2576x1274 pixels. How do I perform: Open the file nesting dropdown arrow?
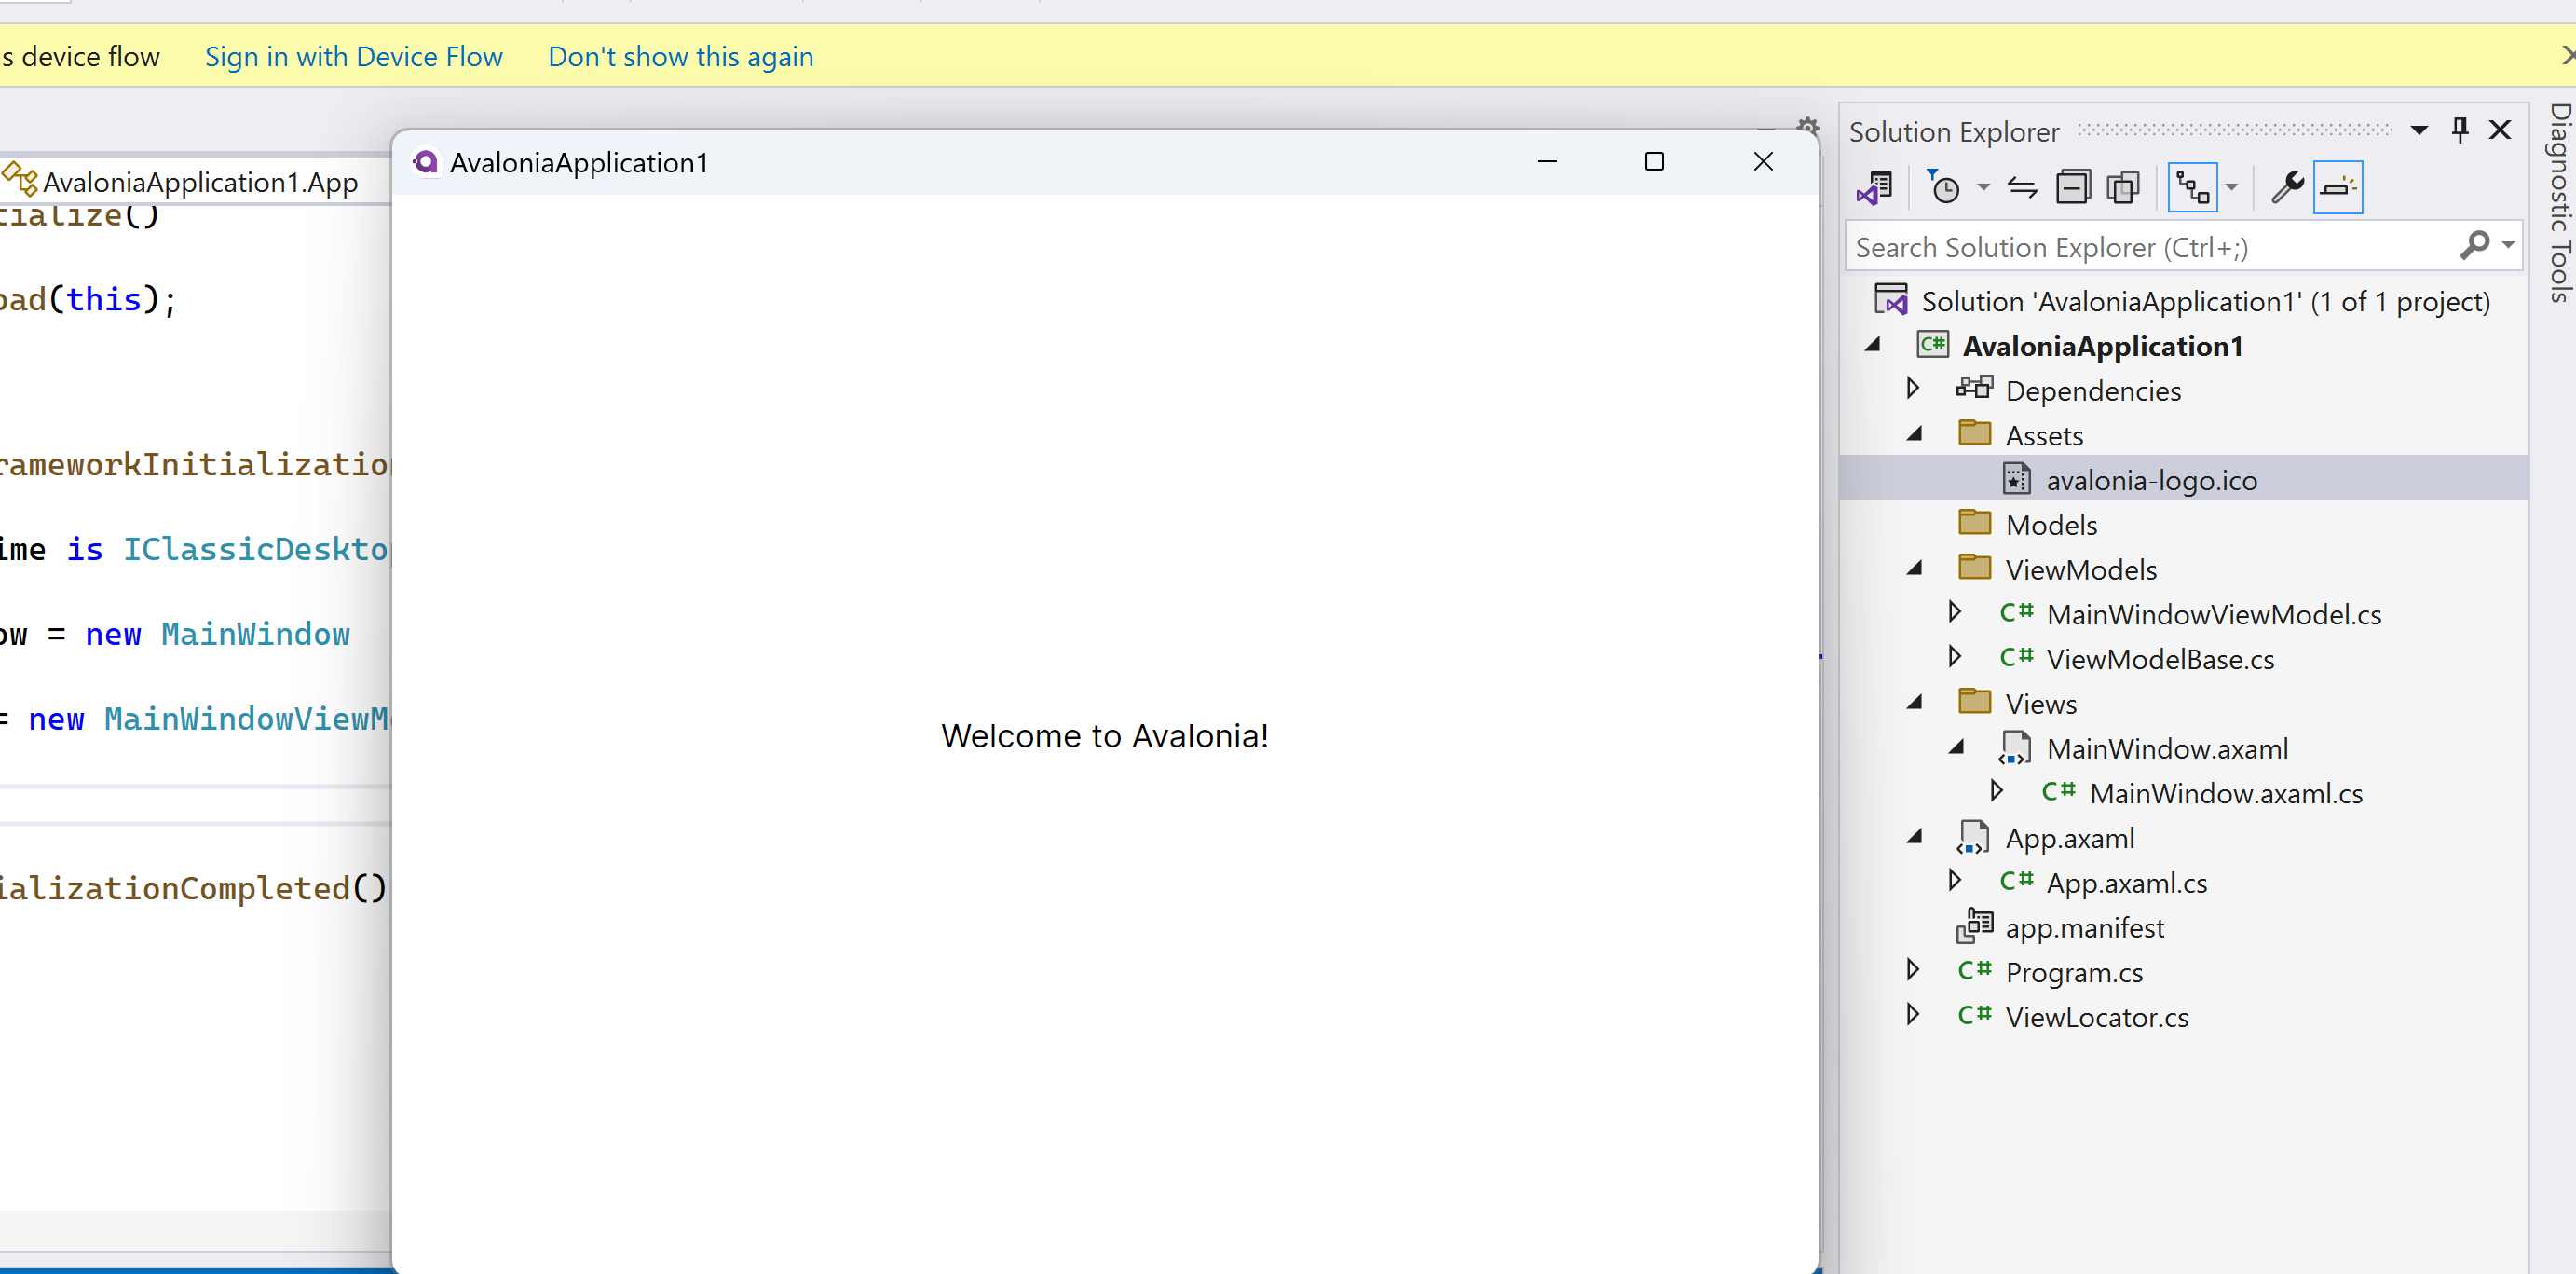click(x=2231, y=187)
